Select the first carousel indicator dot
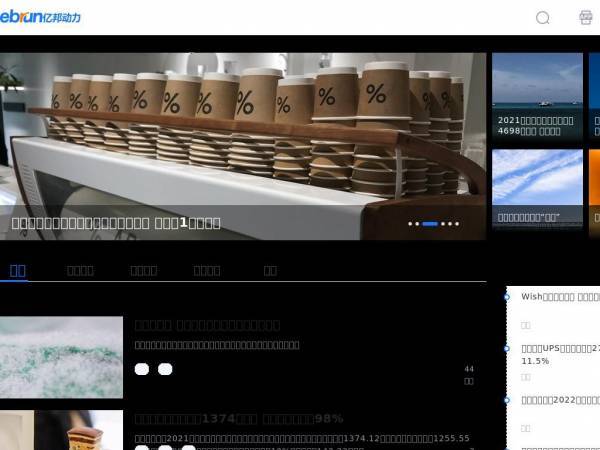The image size is (600, 450). [410, 224]
